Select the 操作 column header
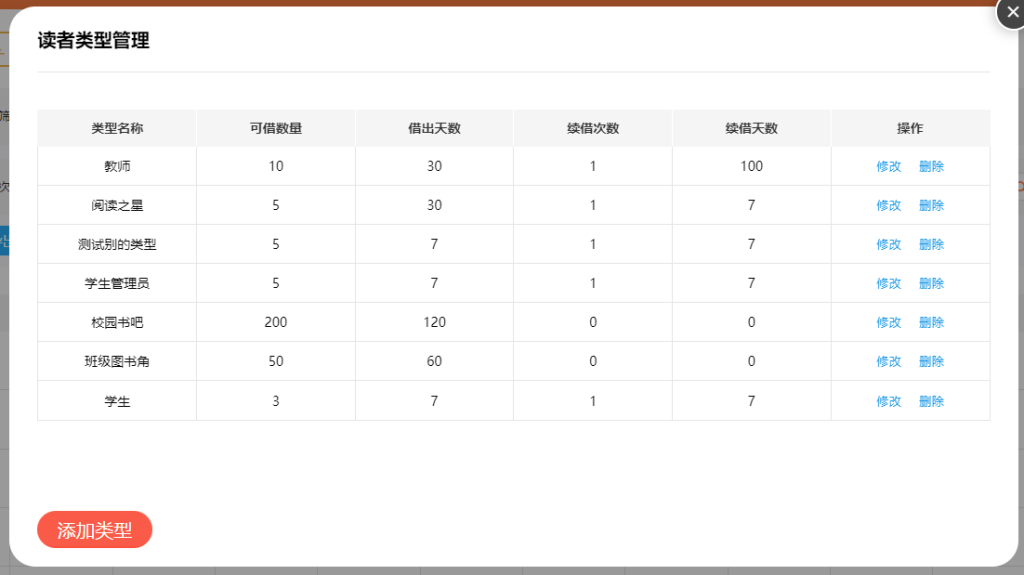1024x575 pixels. point(910,128)
